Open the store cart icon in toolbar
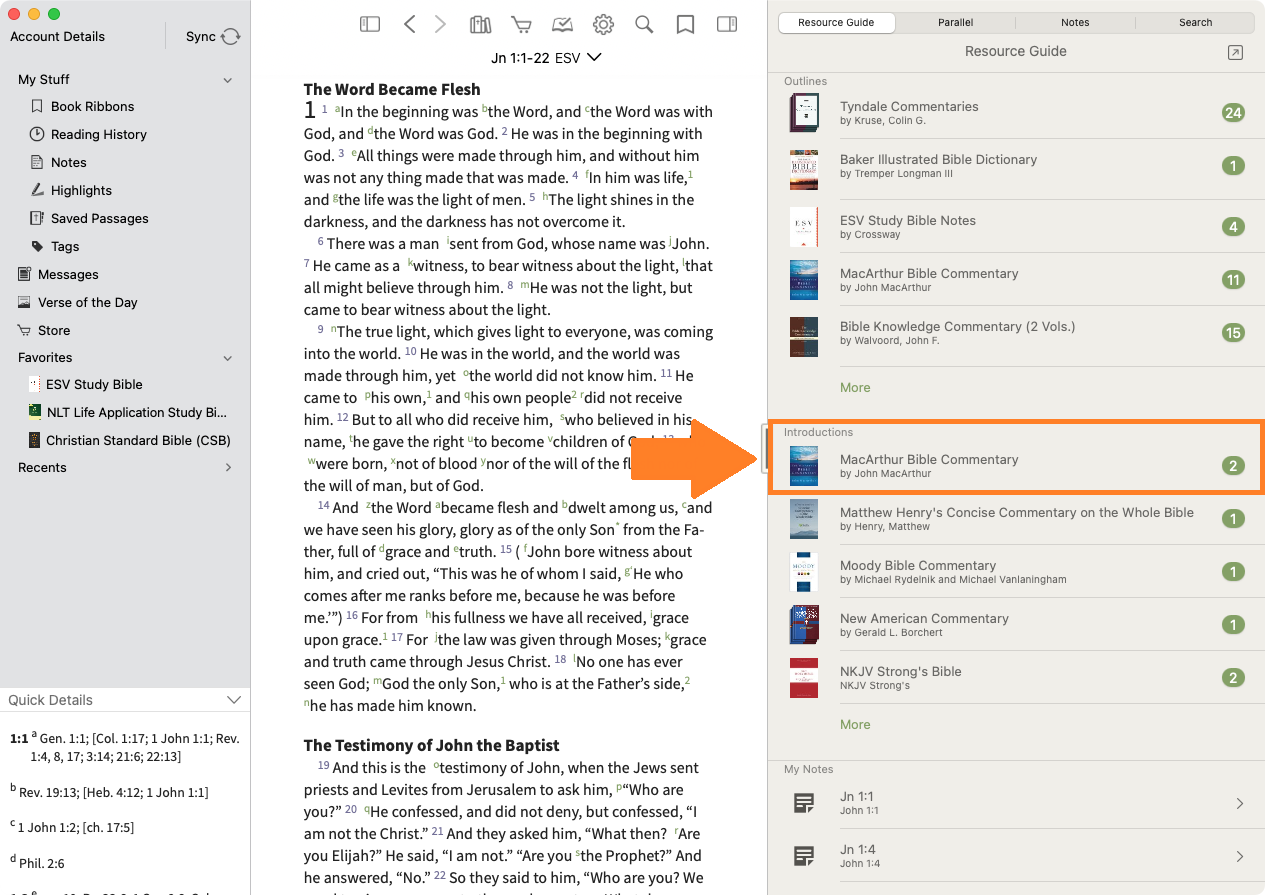 (x=521, y=25)
